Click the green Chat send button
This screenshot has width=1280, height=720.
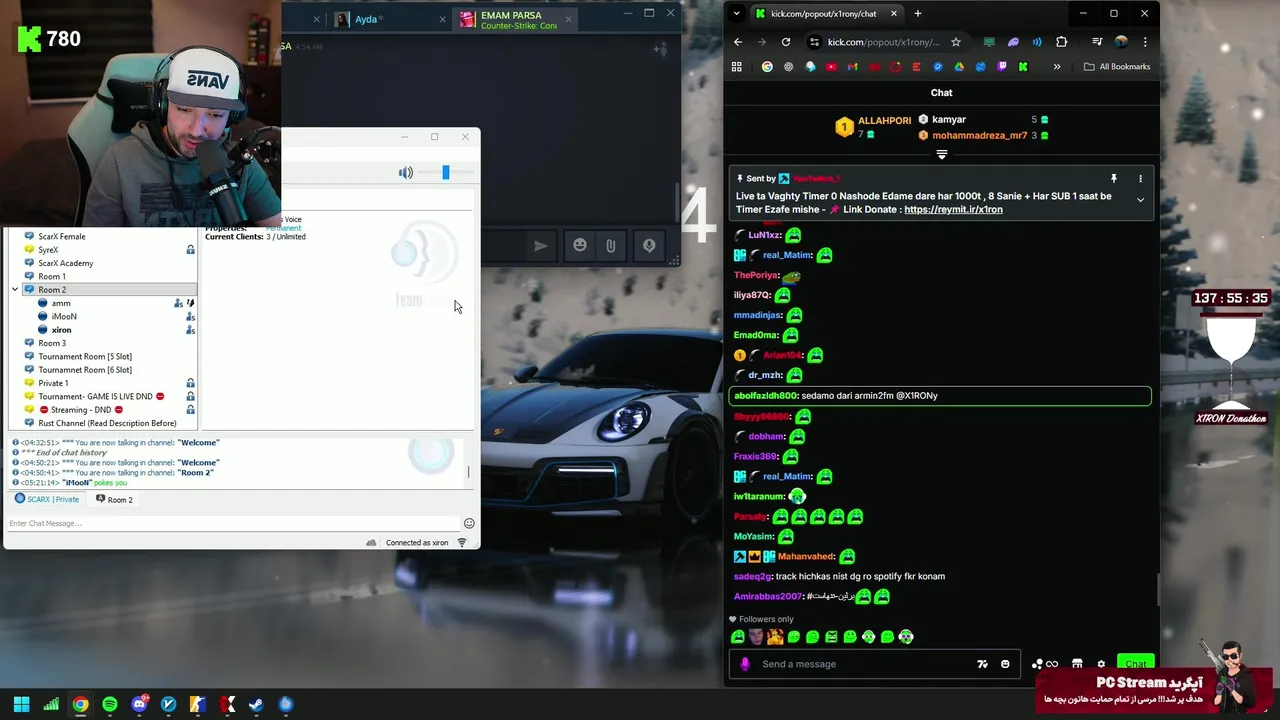(x=1136, y=663)
